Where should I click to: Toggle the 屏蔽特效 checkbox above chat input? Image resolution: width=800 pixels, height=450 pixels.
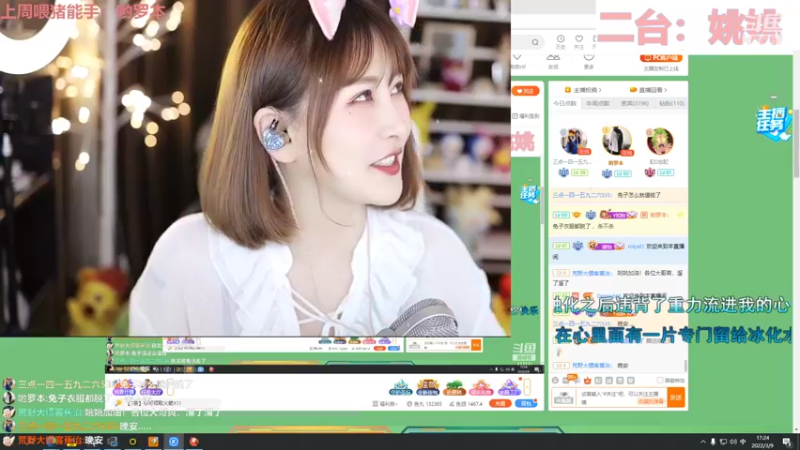[660, 381]
